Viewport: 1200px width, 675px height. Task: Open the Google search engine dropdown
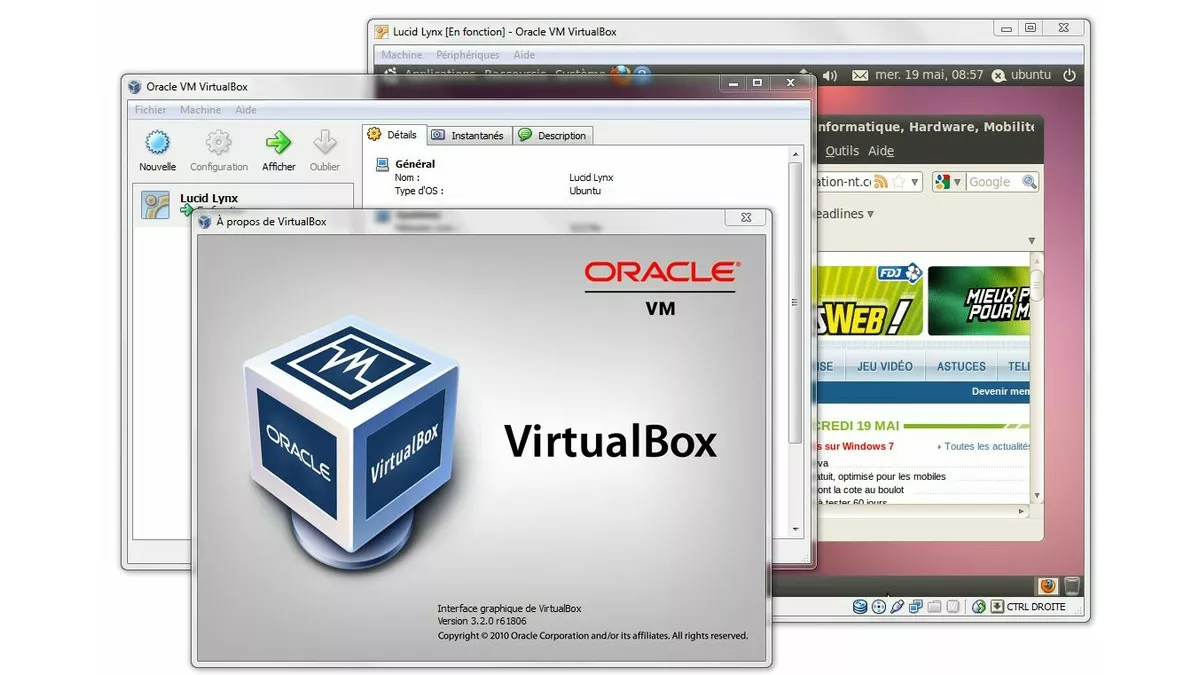[948, 182]
